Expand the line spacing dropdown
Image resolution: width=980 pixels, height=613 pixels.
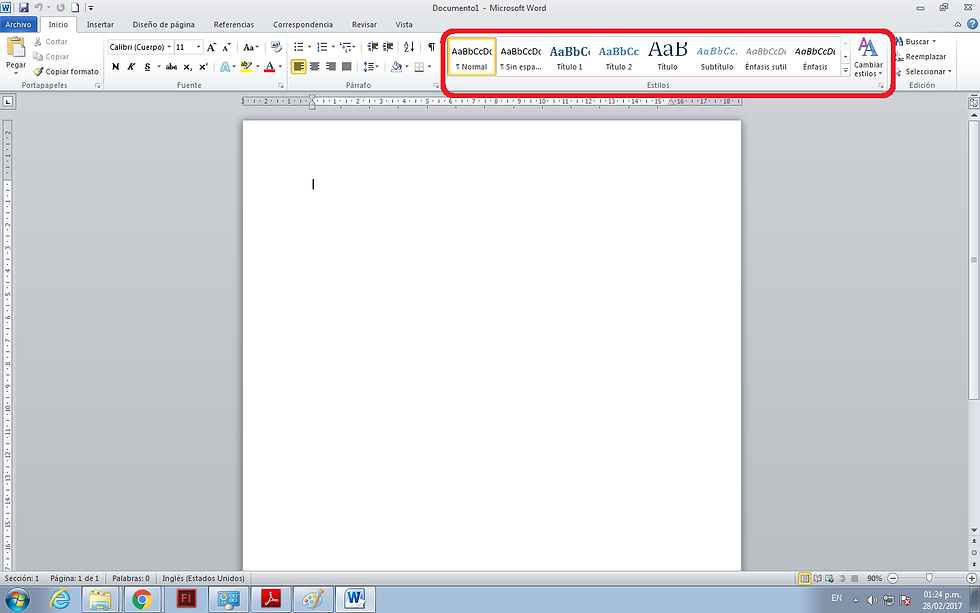pyautogui.click(x=371, y=67)
